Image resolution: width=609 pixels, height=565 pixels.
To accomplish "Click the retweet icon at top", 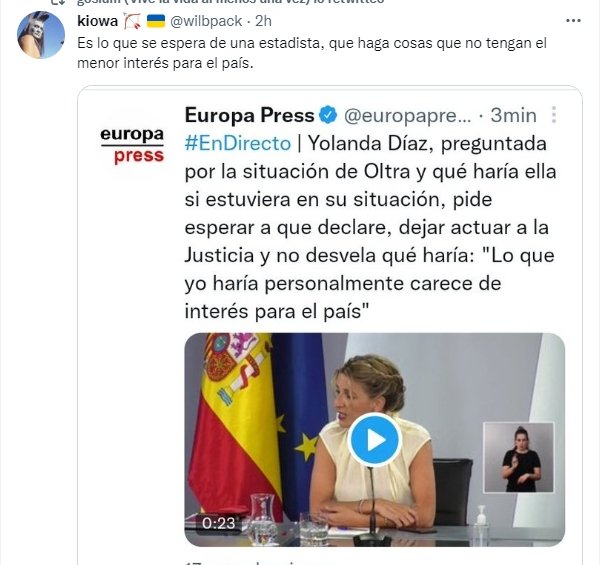I will 59,2.
